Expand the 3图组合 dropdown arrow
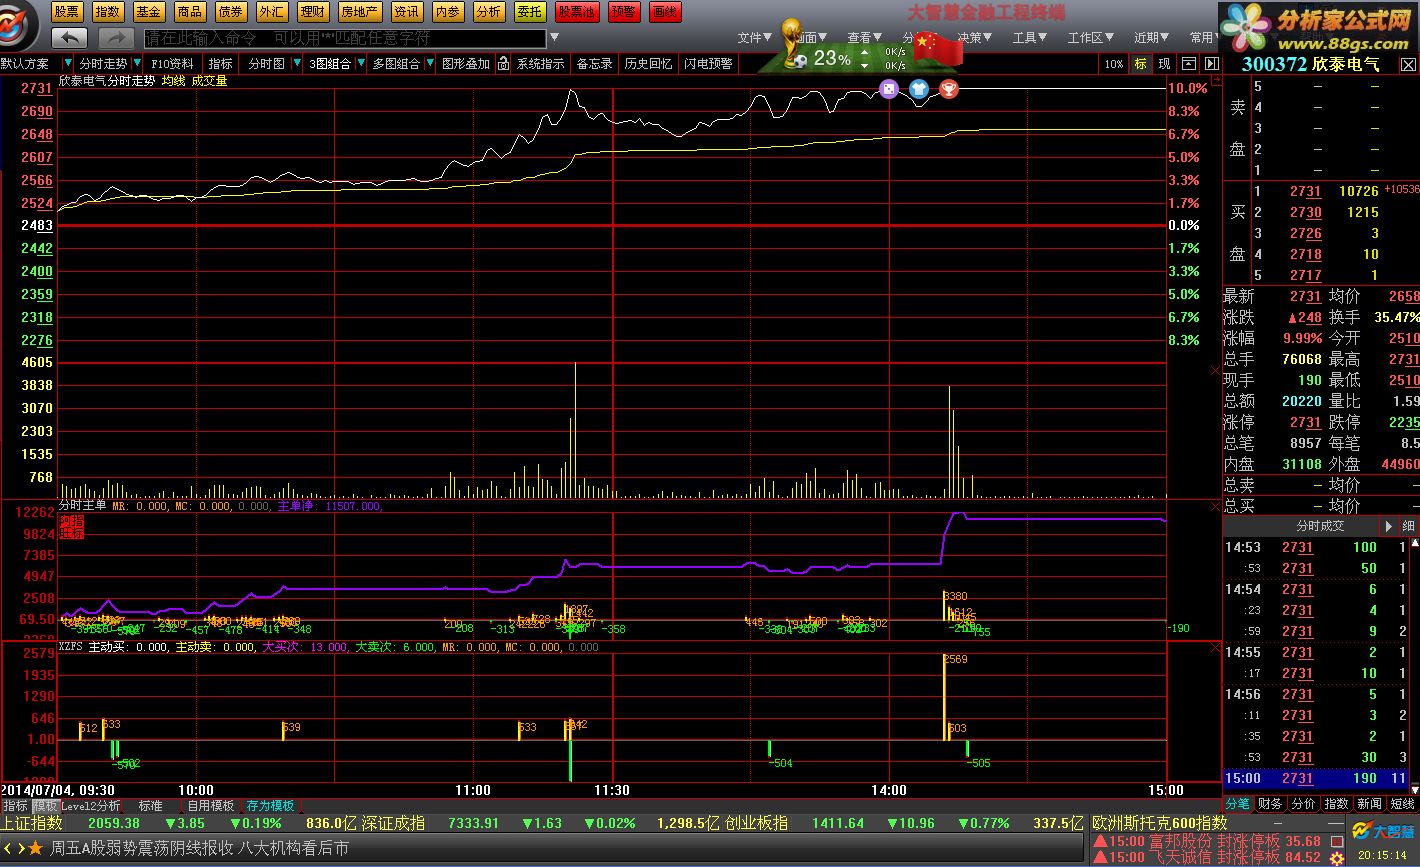Viewport: 1420px width, 867px height. pos(360,63)
